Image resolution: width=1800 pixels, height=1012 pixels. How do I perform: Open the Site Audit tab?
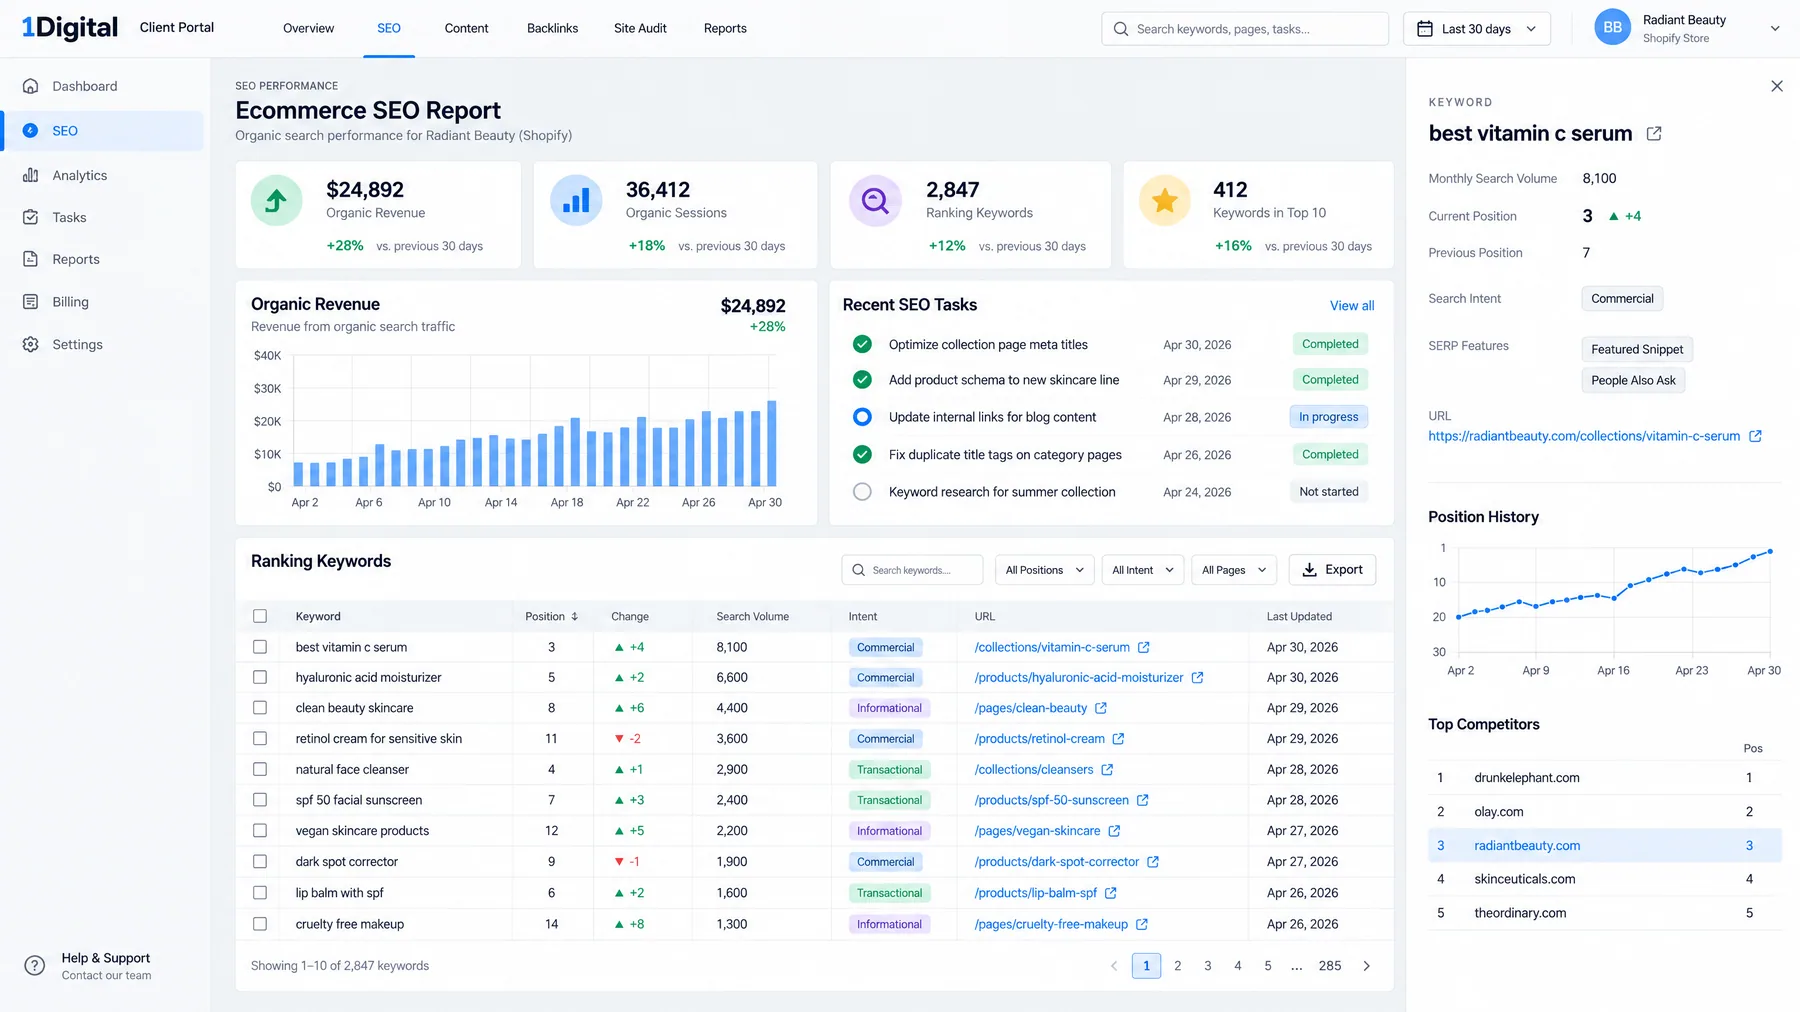click(x=640, y=28)
